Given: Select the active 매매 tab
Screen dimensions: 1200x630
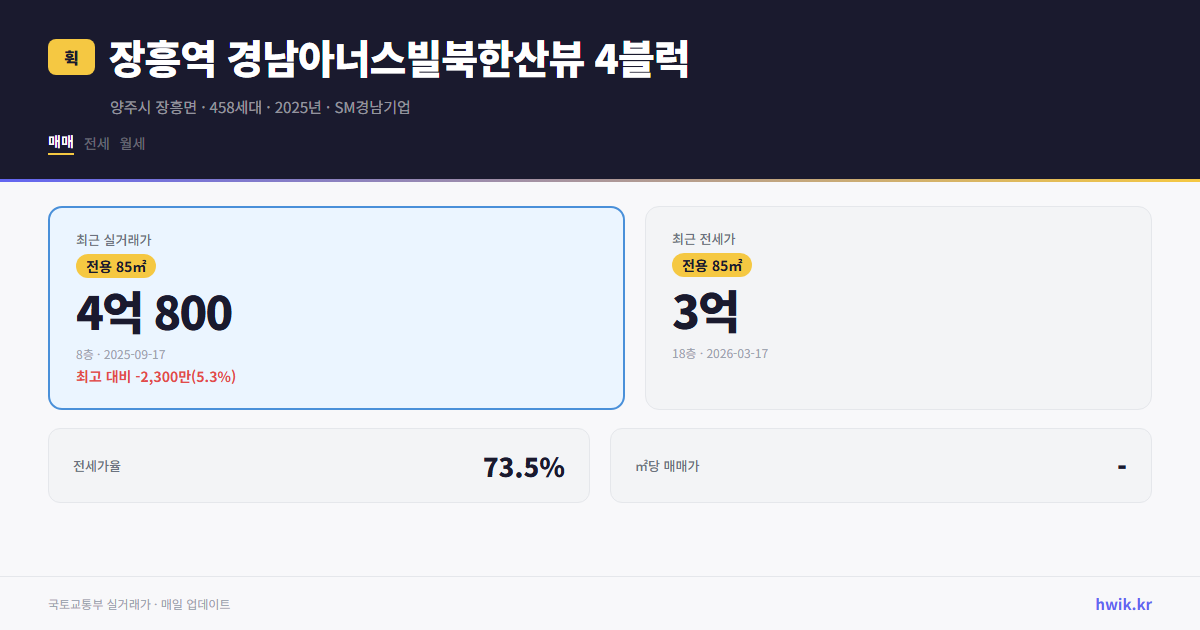Looking at the screenshot, I should 59,143.
